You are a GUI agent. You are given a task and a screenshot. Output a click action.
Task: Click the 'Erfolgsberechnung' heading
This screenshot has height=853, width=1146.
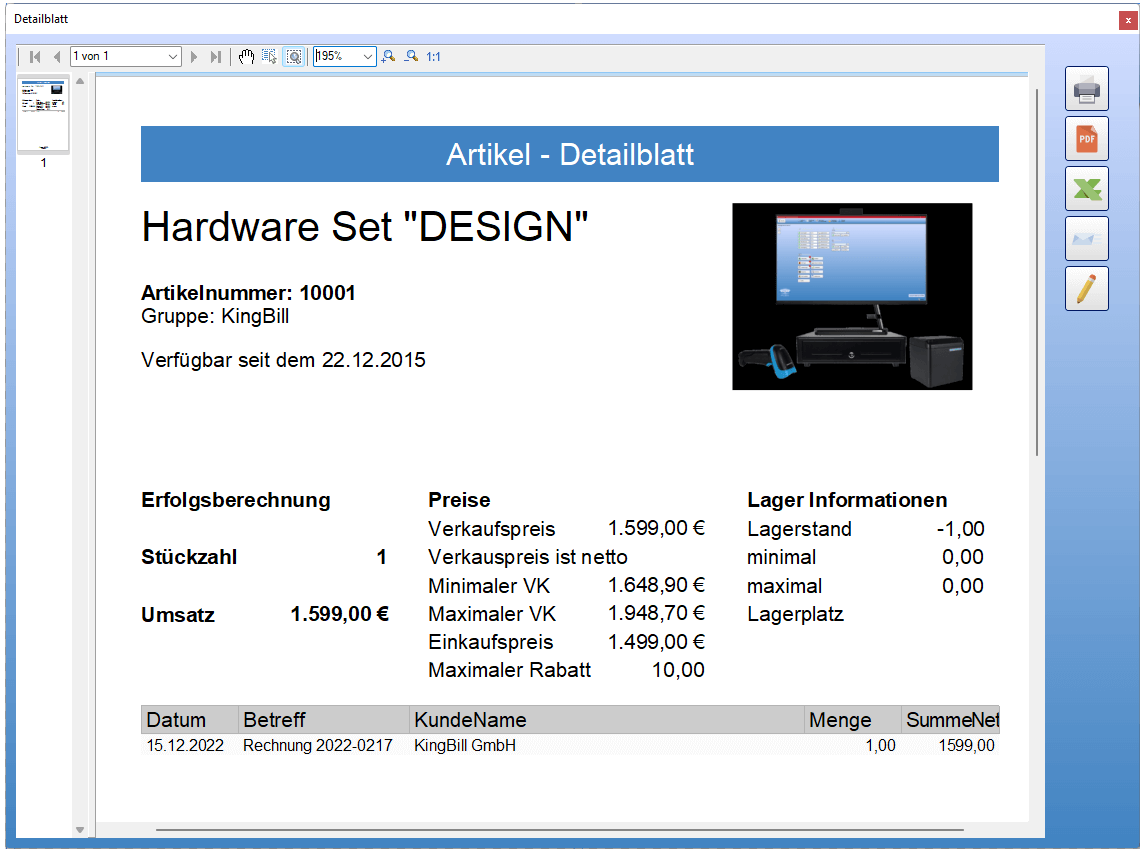(235, 500)
